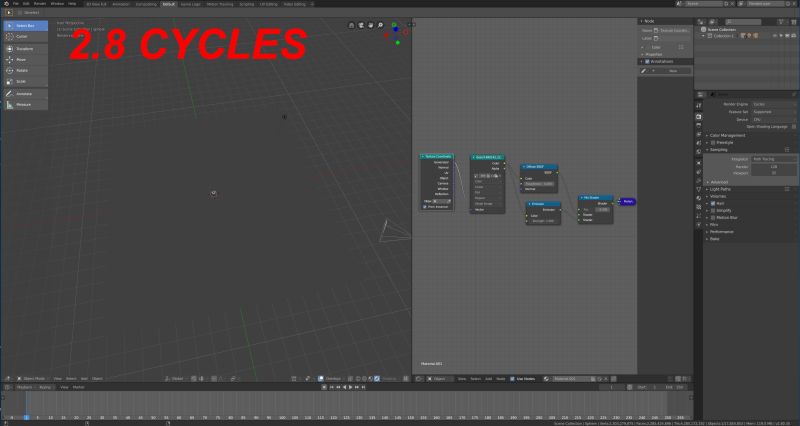This screenshot has width=800, height=426.
Task: Select the Measure tool
Action: coord(26,105)
